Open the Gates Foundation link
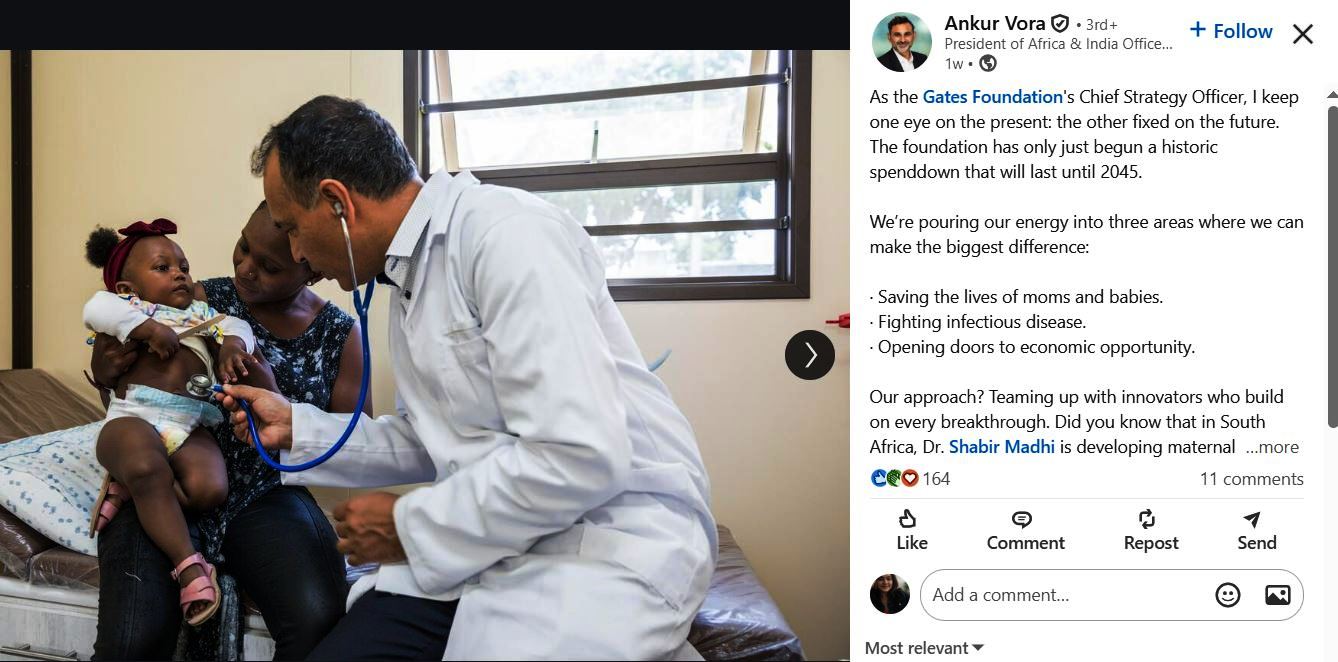 (x=993, y=97)
